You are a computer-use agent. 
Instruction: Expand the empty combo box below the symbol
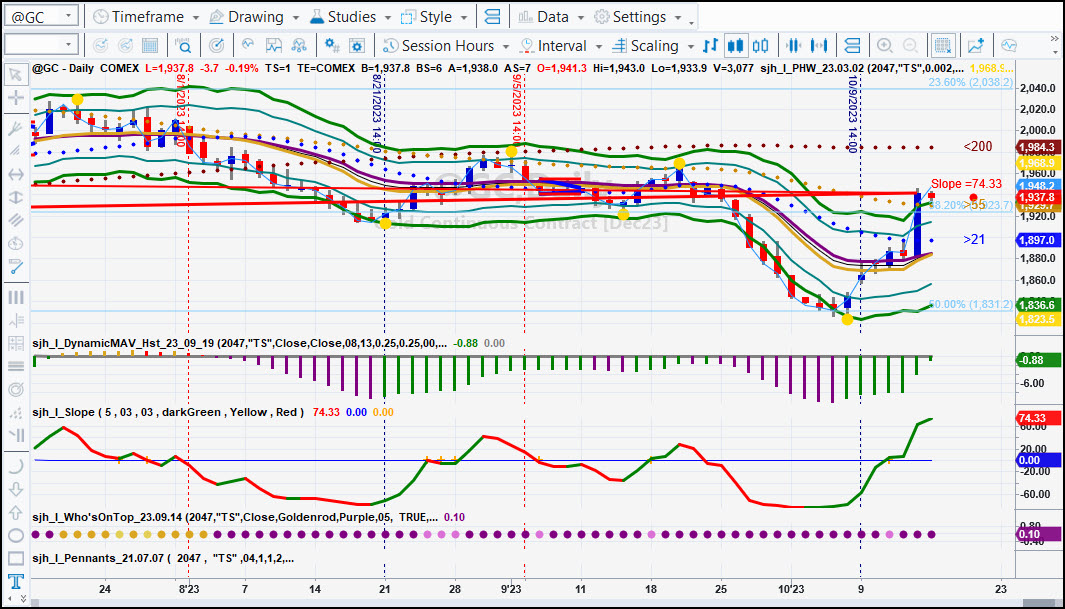(x=69, y=45)
